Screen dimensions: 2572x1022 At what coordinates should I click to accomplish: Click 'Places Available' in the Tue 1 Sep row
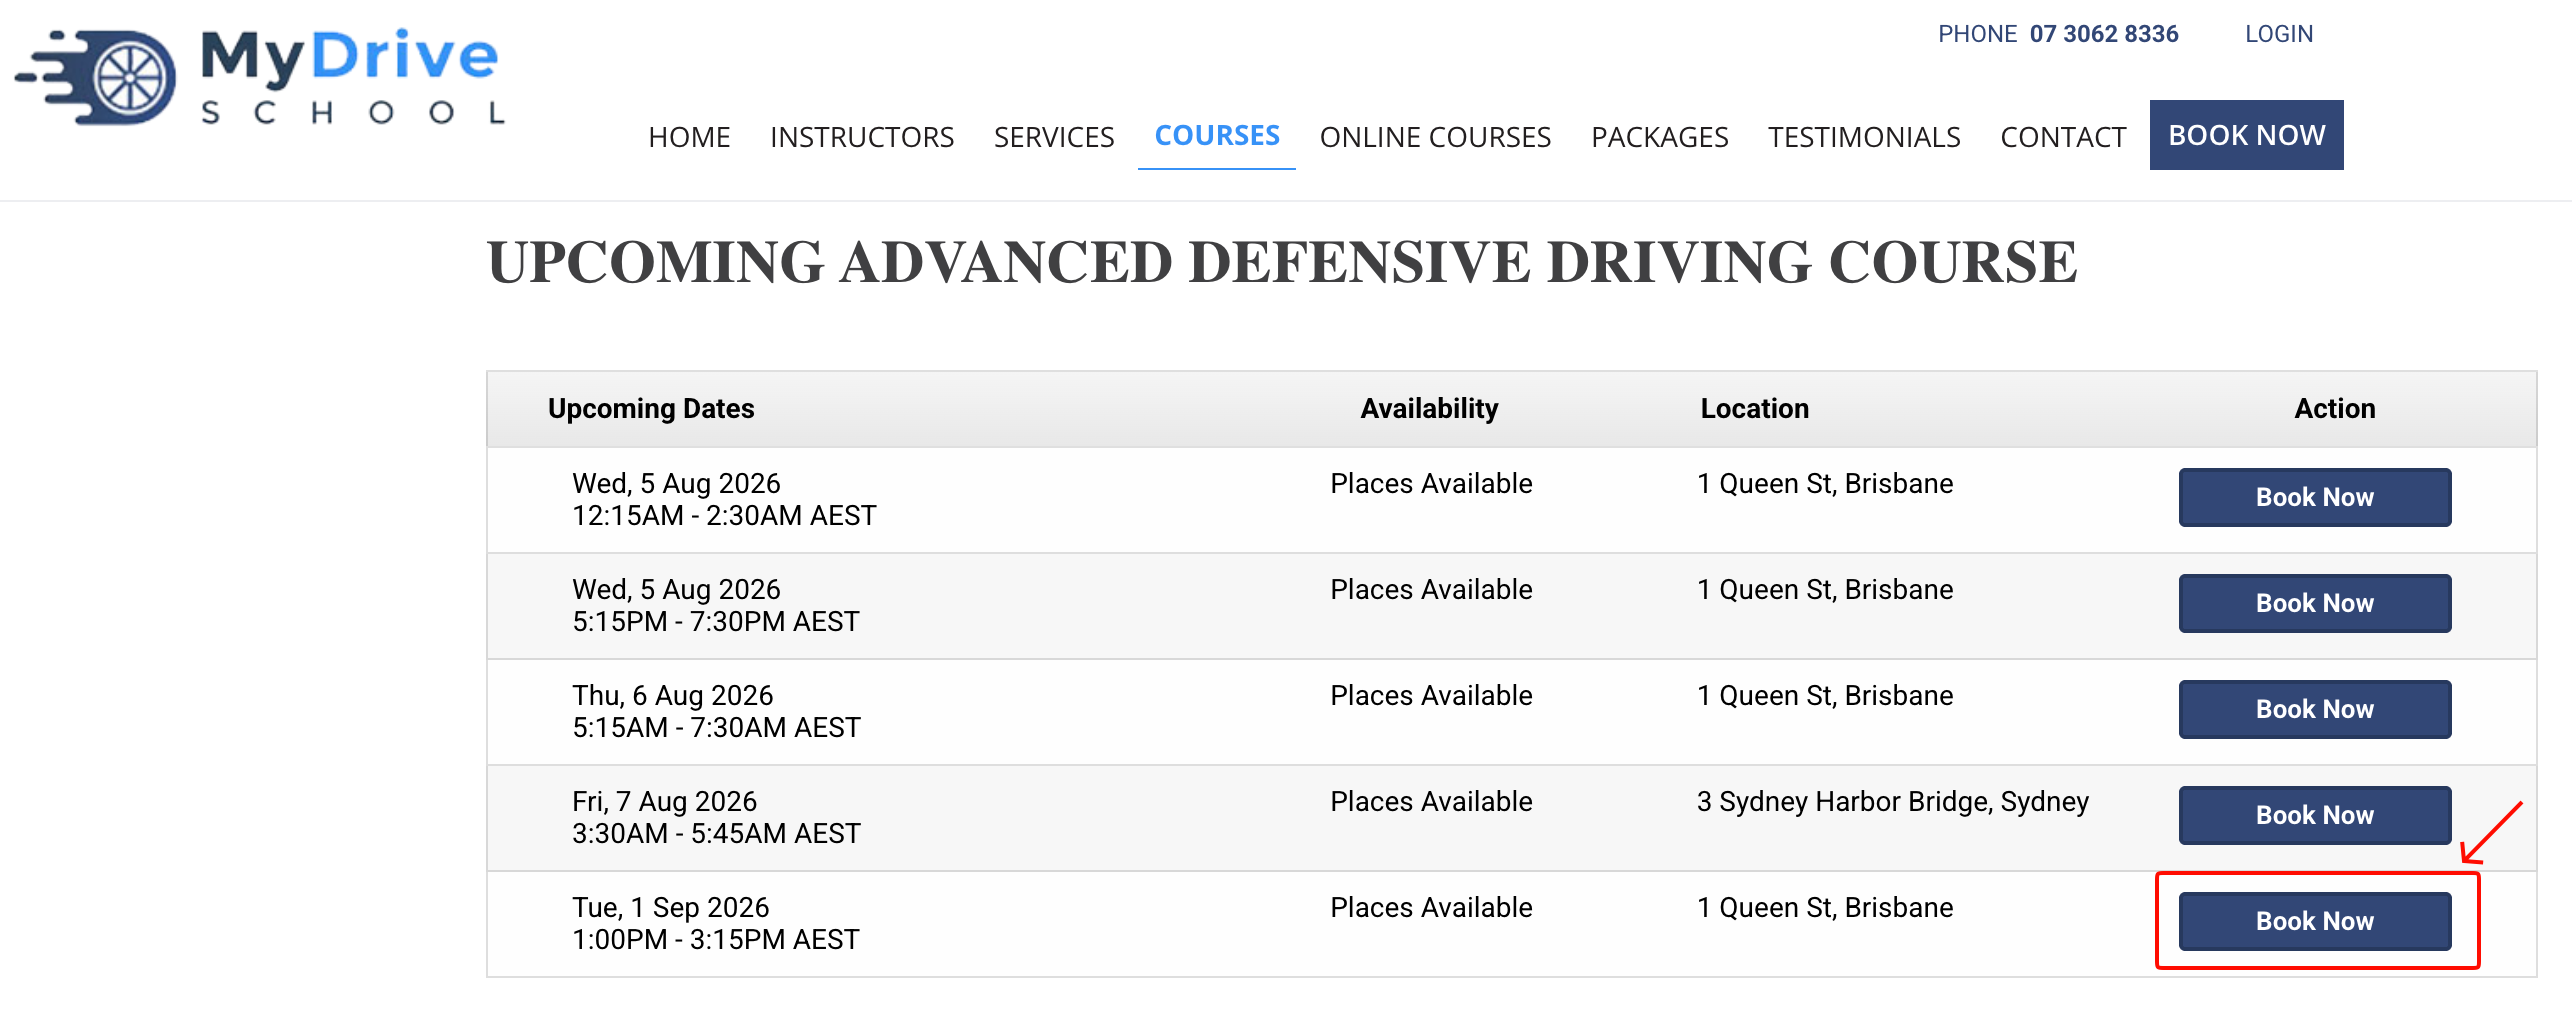[1431, 907]
